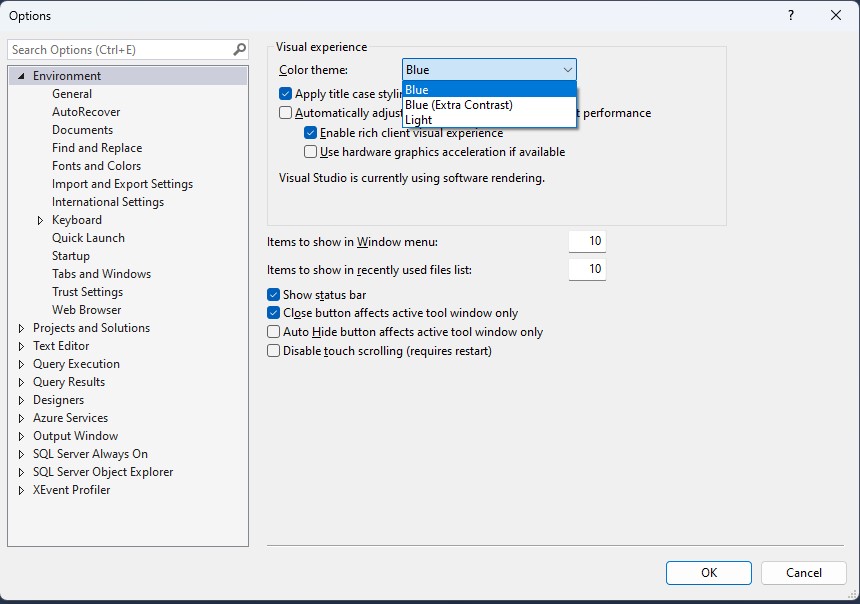860x604 pixels.
Task: Expand the Keyboard settings node
Action: pyautogui.click(x=42, y=220)
